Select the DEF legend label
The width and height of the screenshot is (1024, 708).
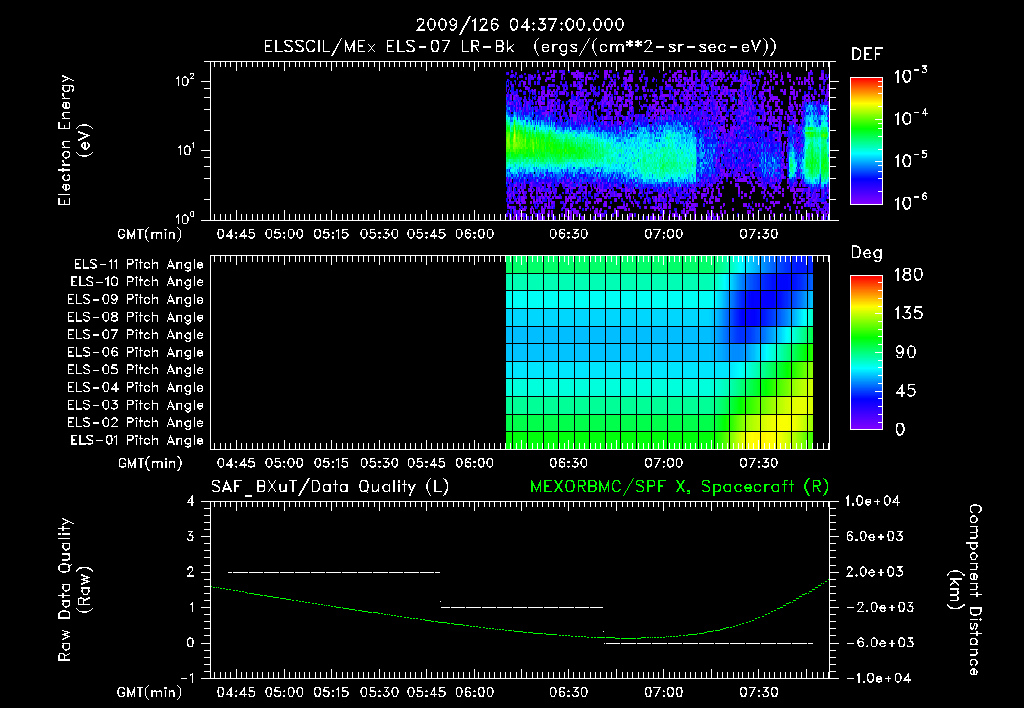click(x=867, y=54)
